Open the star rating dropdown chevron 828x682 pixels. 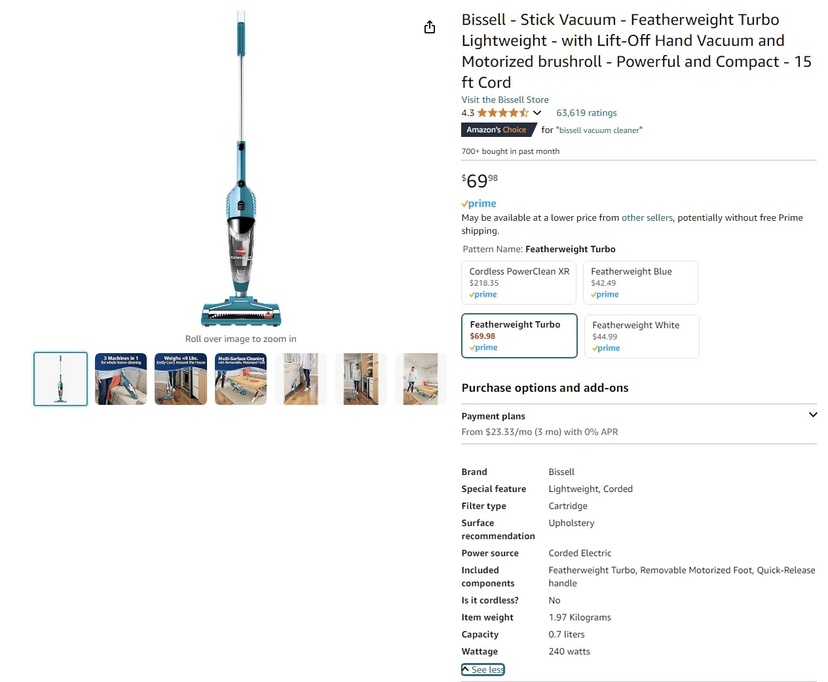pos(537,112)
